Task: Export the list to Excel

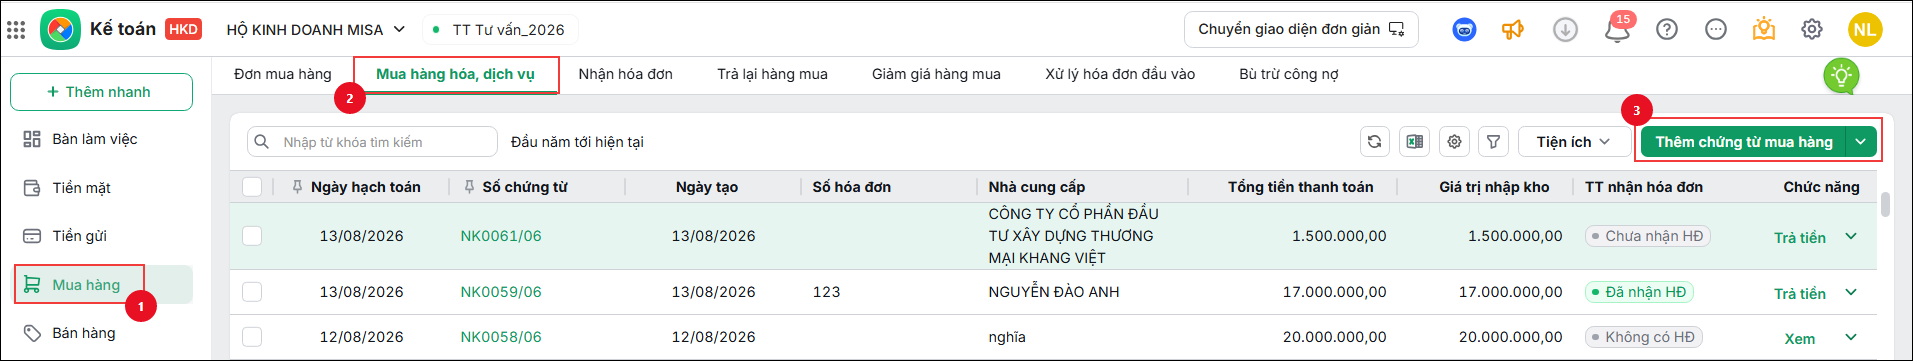Action: pyautogui.click(x=1415, y=142)
